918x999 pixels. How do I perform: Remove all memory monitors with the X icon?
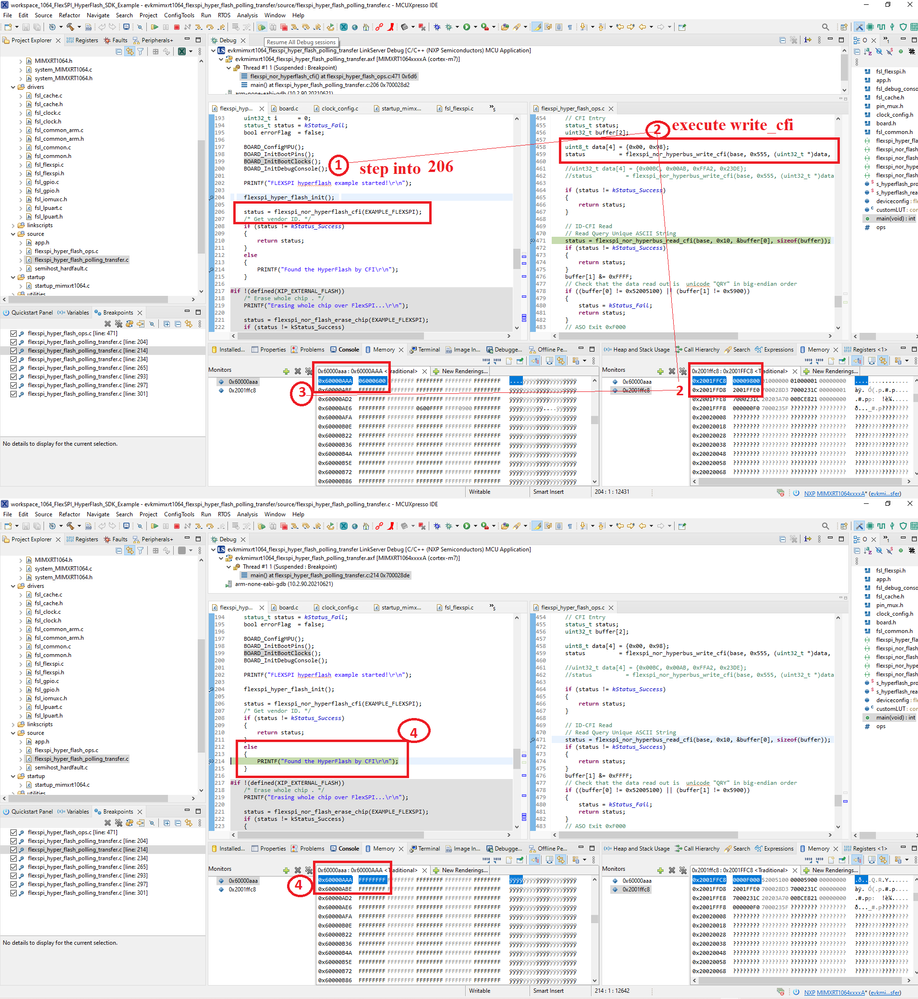click(x=307, y=371)
